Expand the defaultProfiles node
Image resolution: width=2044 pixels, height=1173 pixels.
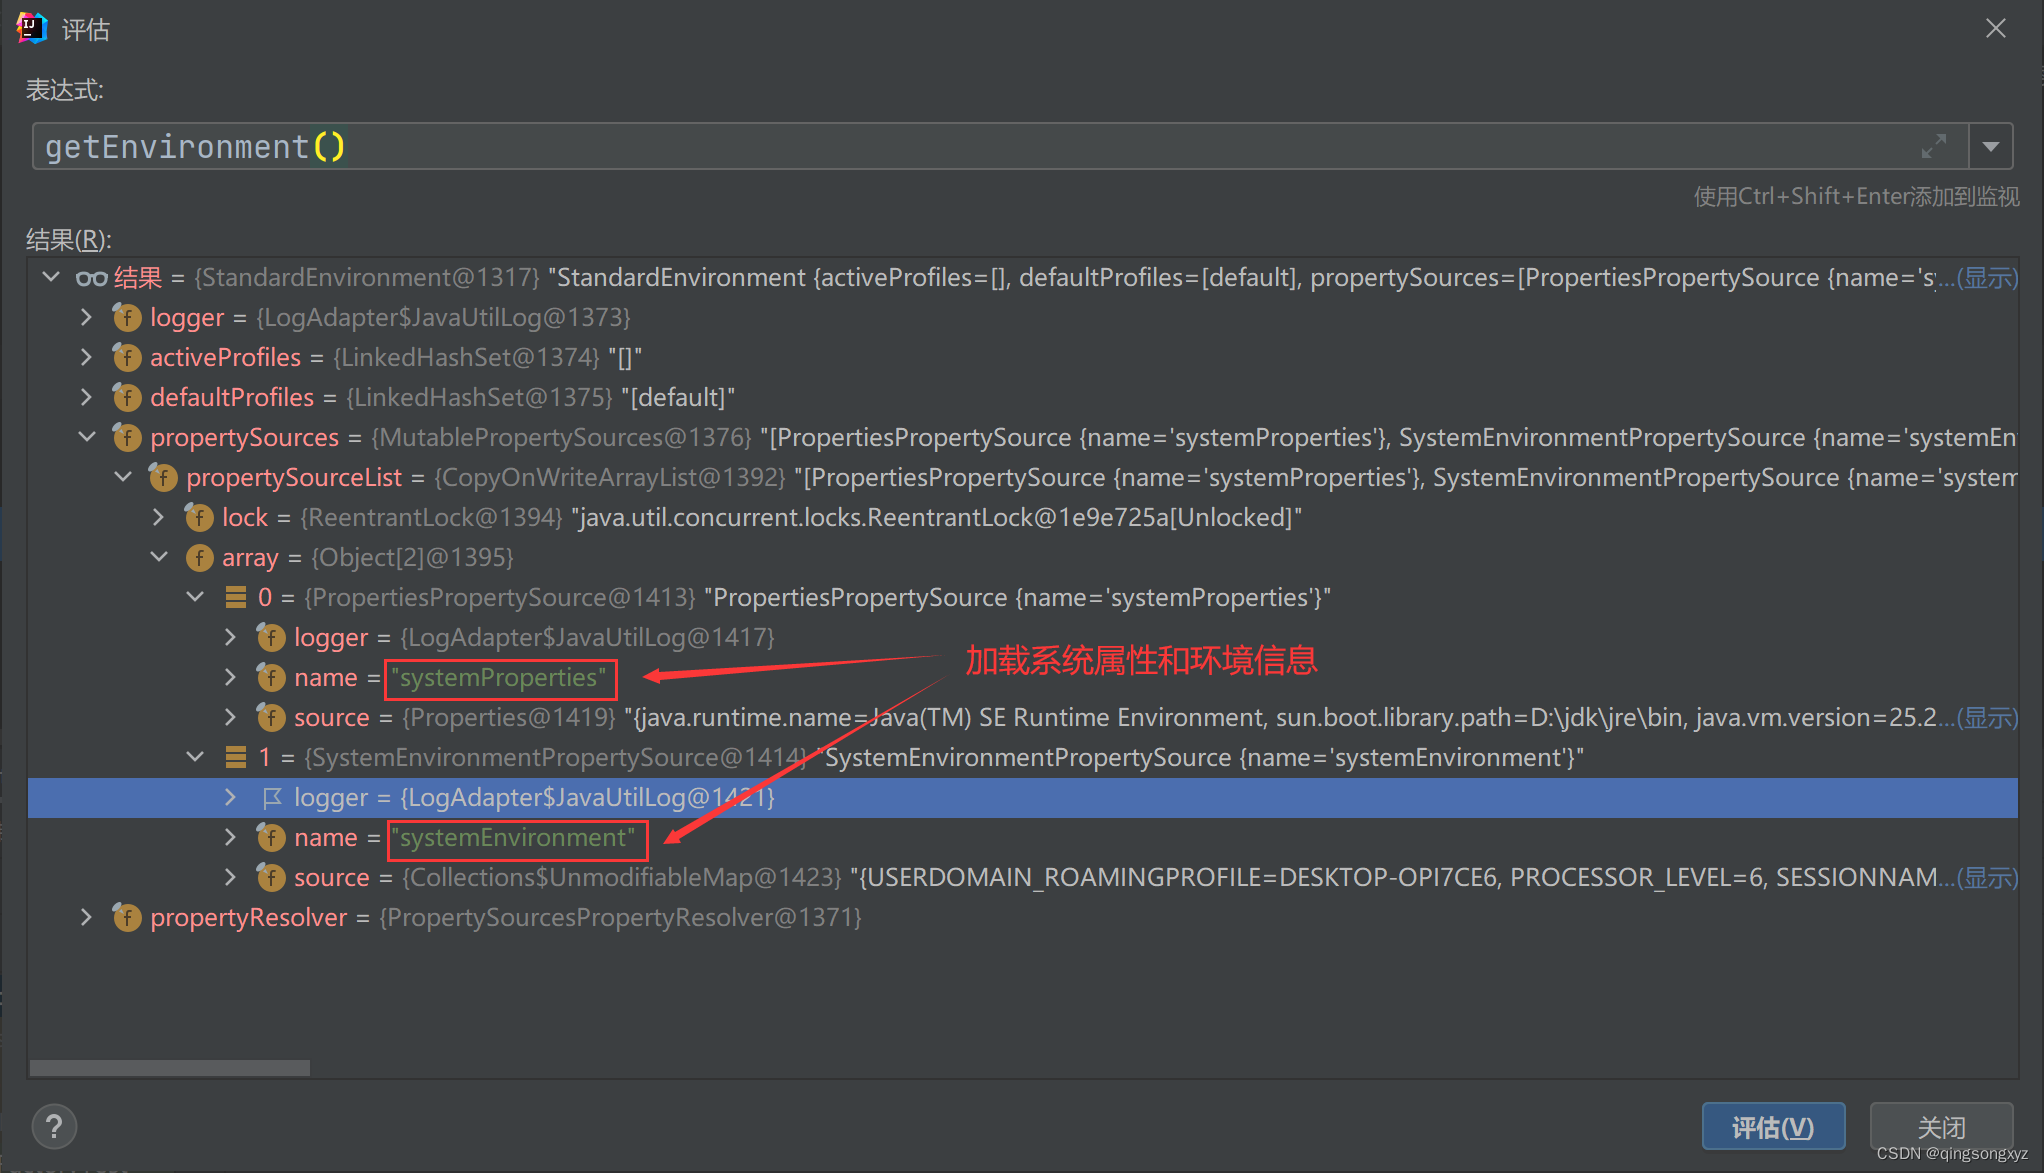coord(87,397)
